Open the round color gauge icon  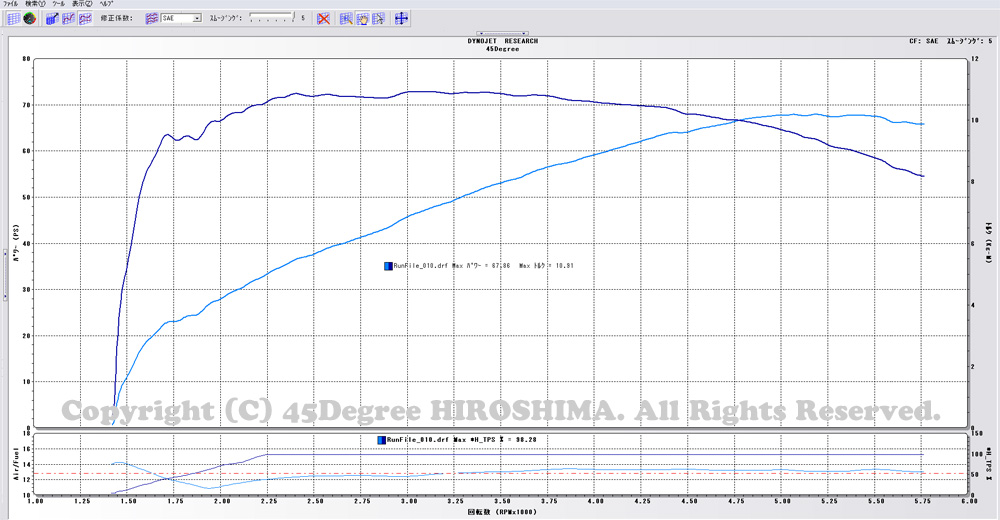30,18
